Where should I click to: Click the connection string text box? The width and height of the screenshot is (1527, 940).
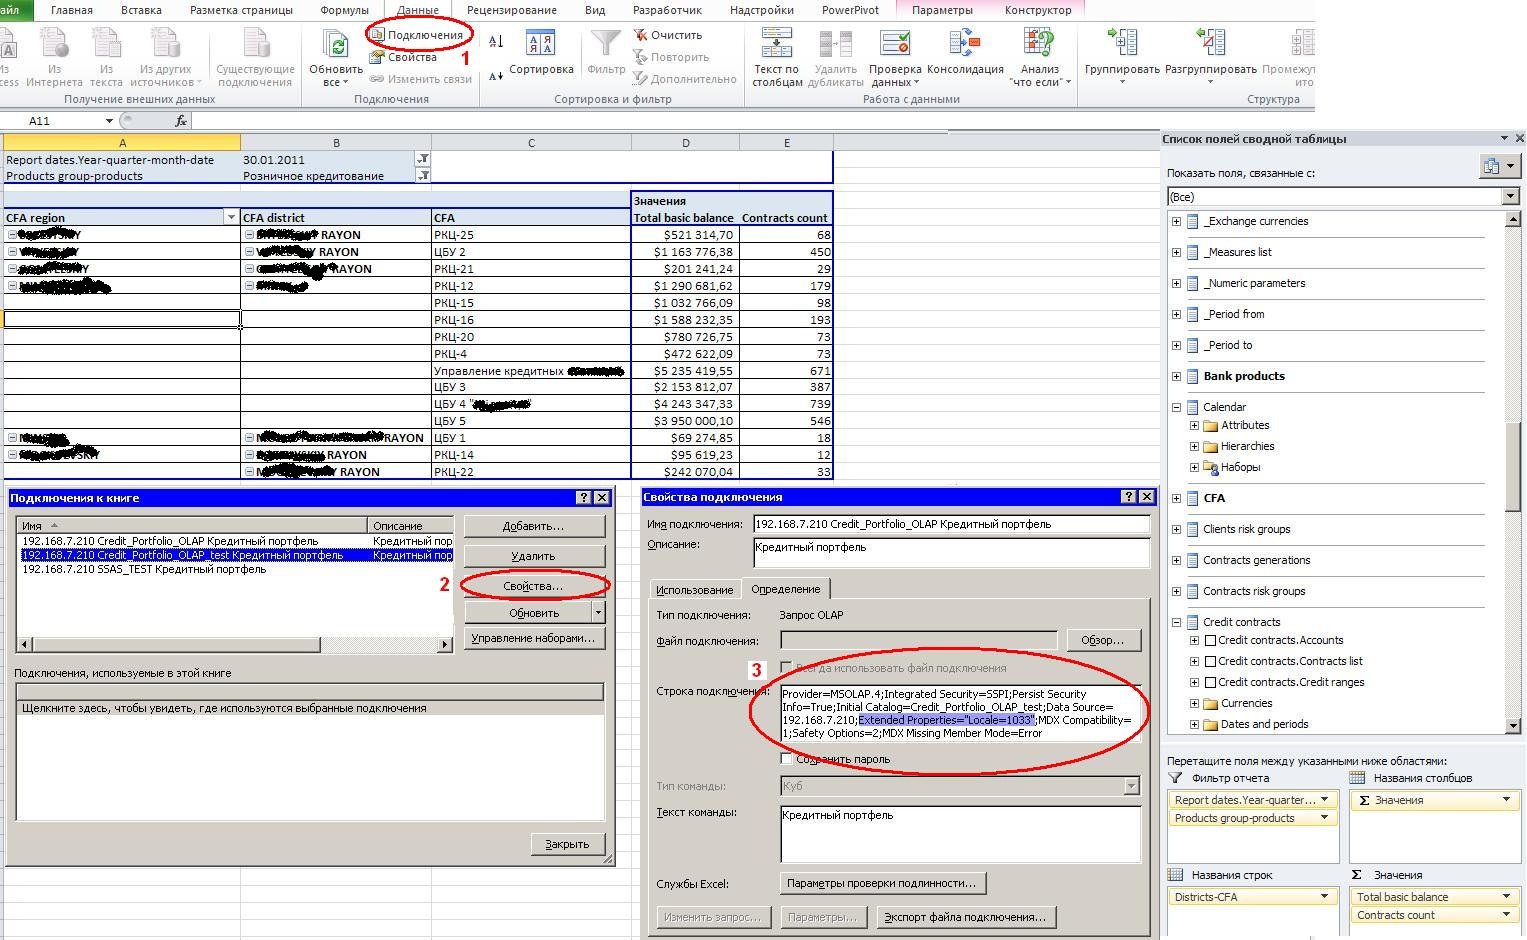point(960,713)
